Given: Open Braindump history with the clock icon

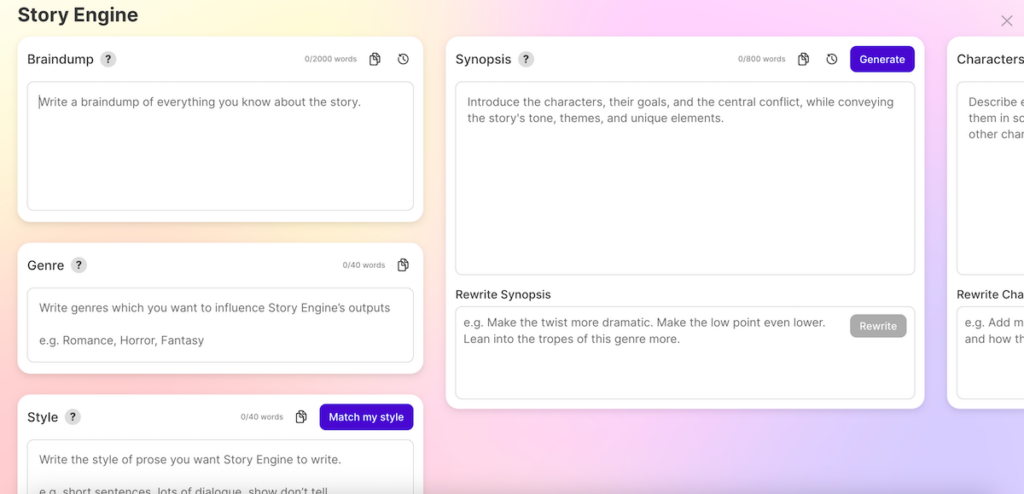Looking at the screenshot, I should (x=404, y=59).
